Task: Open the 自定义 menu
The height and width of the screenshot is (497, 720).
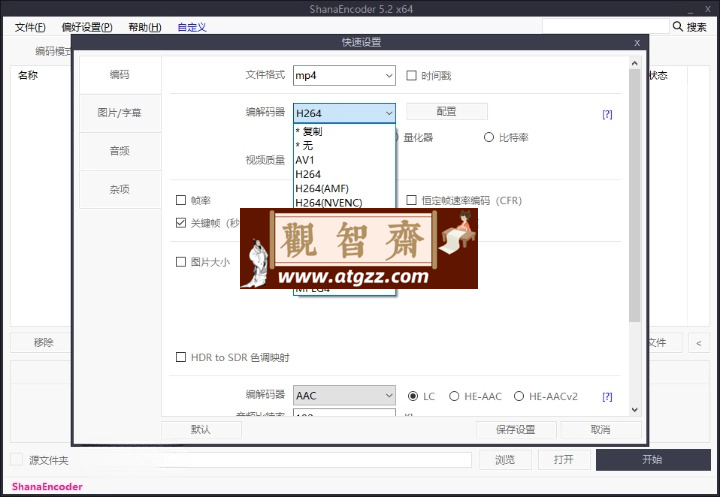Action: [191, 27]
